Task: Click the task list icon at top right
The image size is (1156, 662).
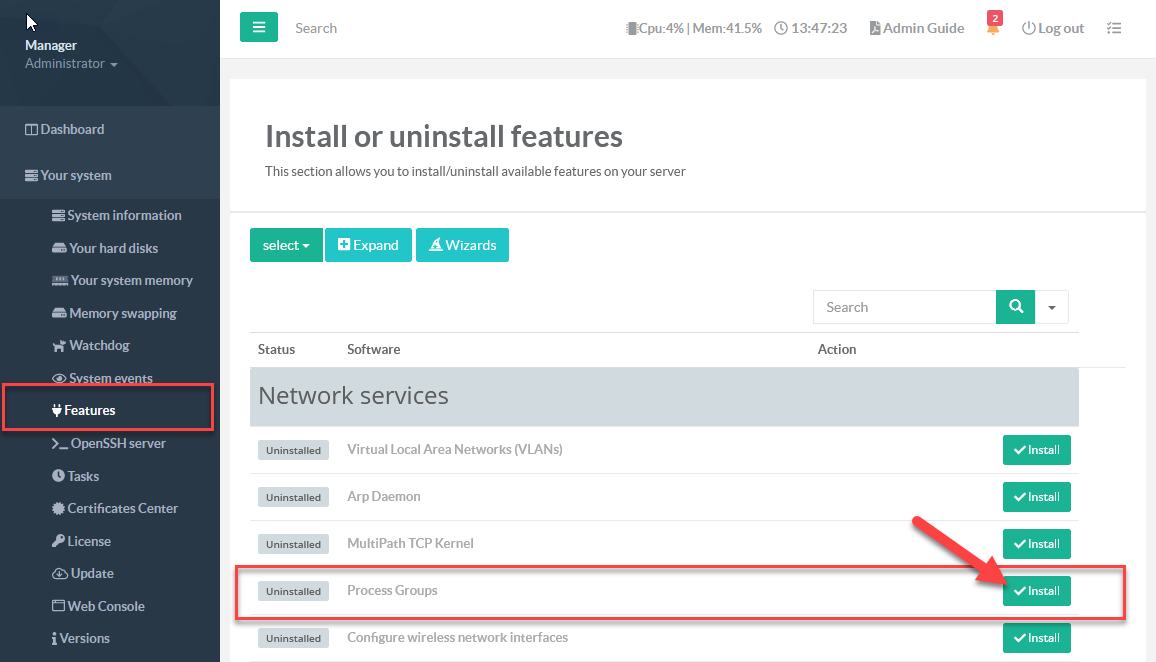Action: tap(1114, 28)
